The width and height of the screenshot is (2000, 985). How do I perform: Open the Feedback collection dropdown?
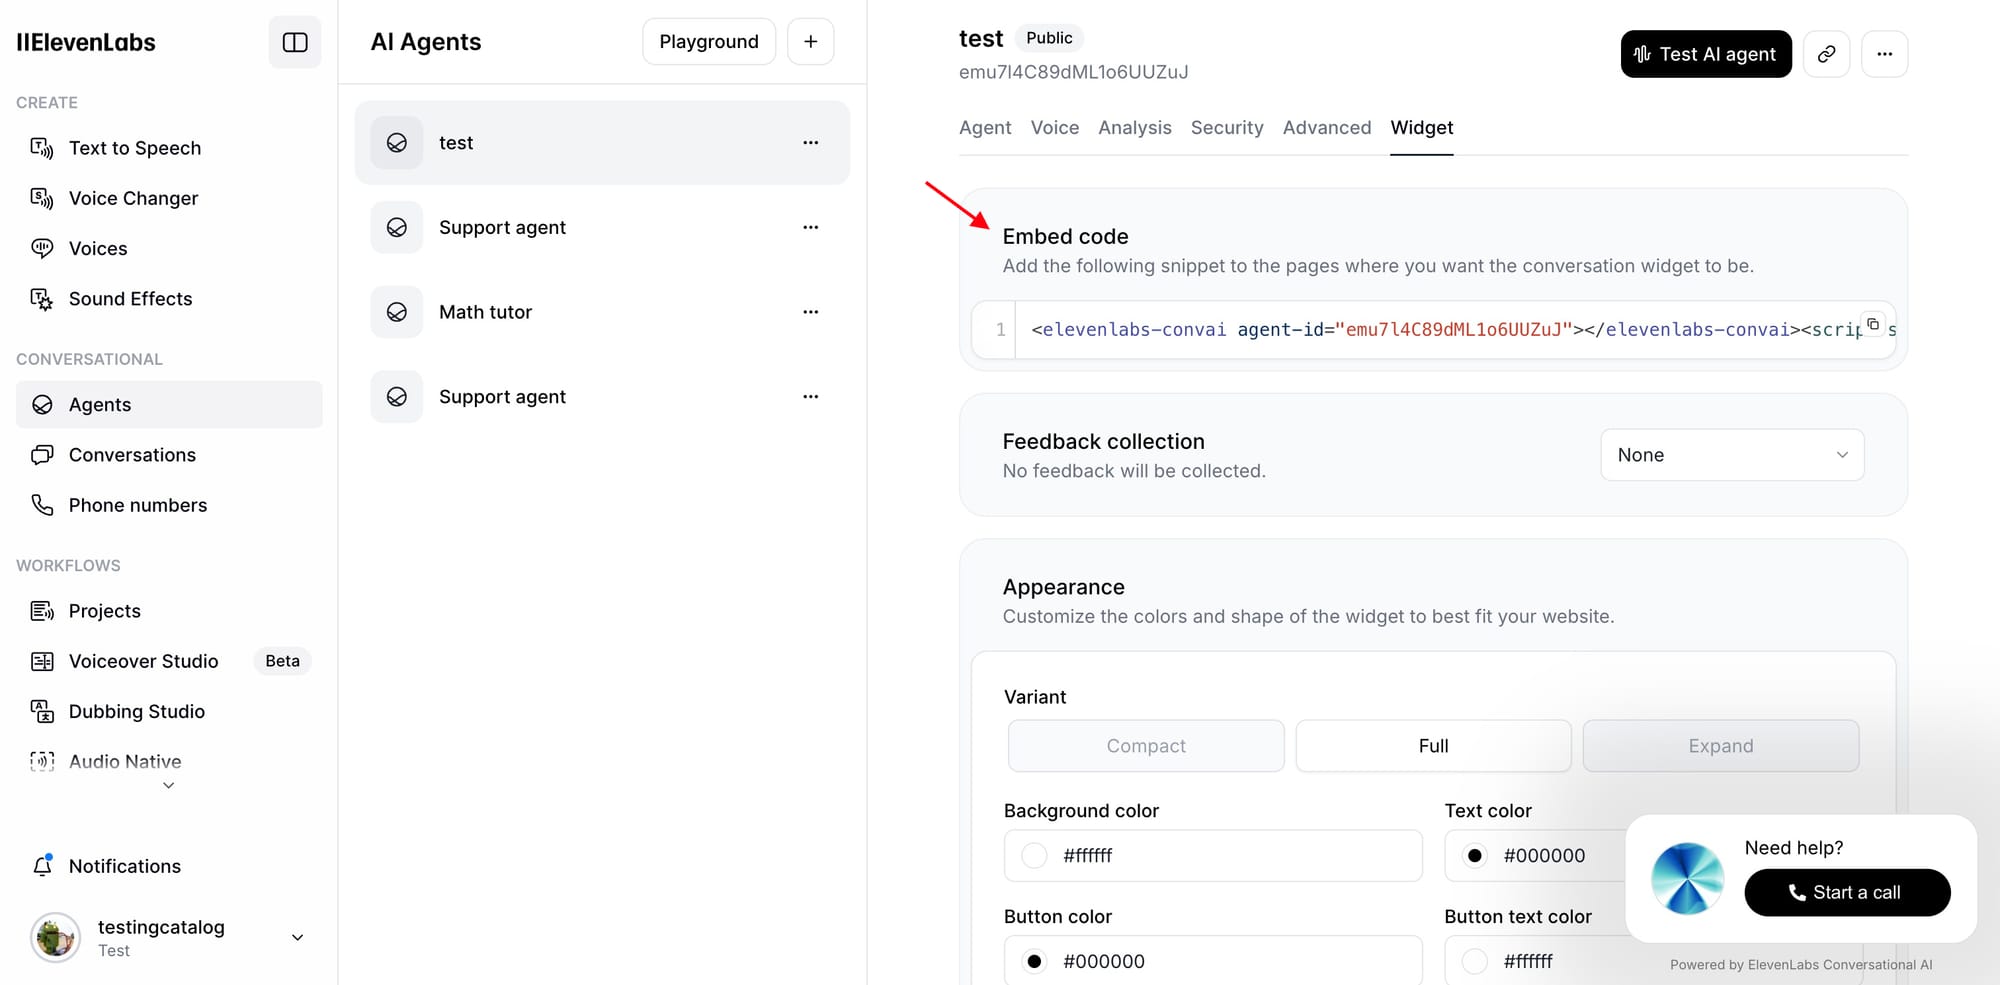1732,455
